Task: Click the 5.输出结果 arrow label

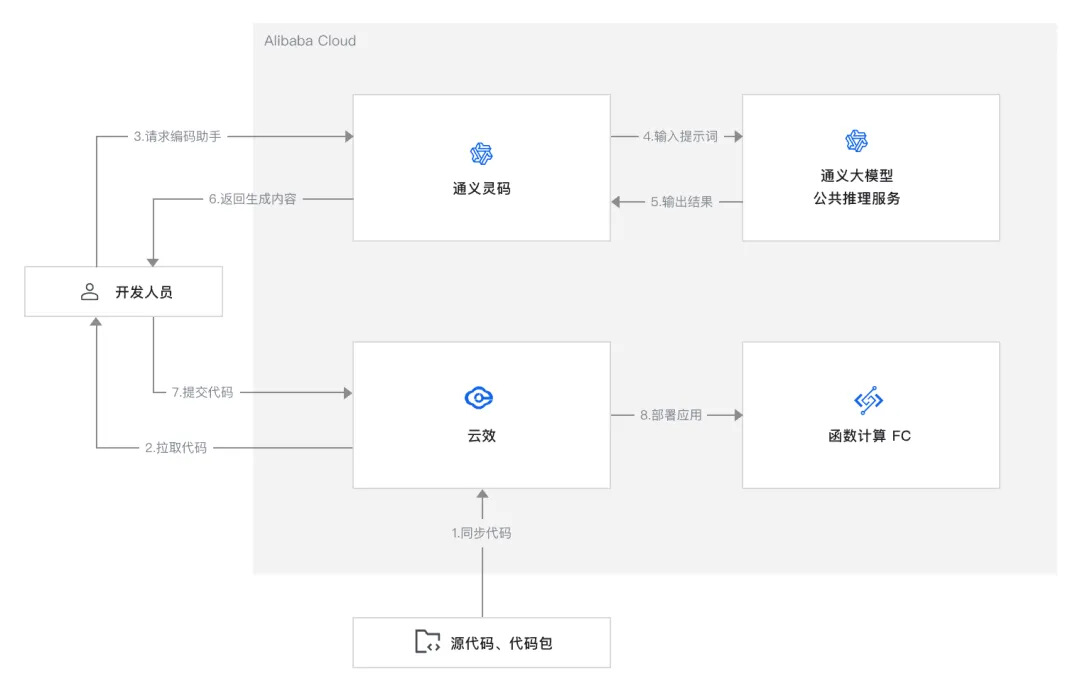Action: coord(682,201)
